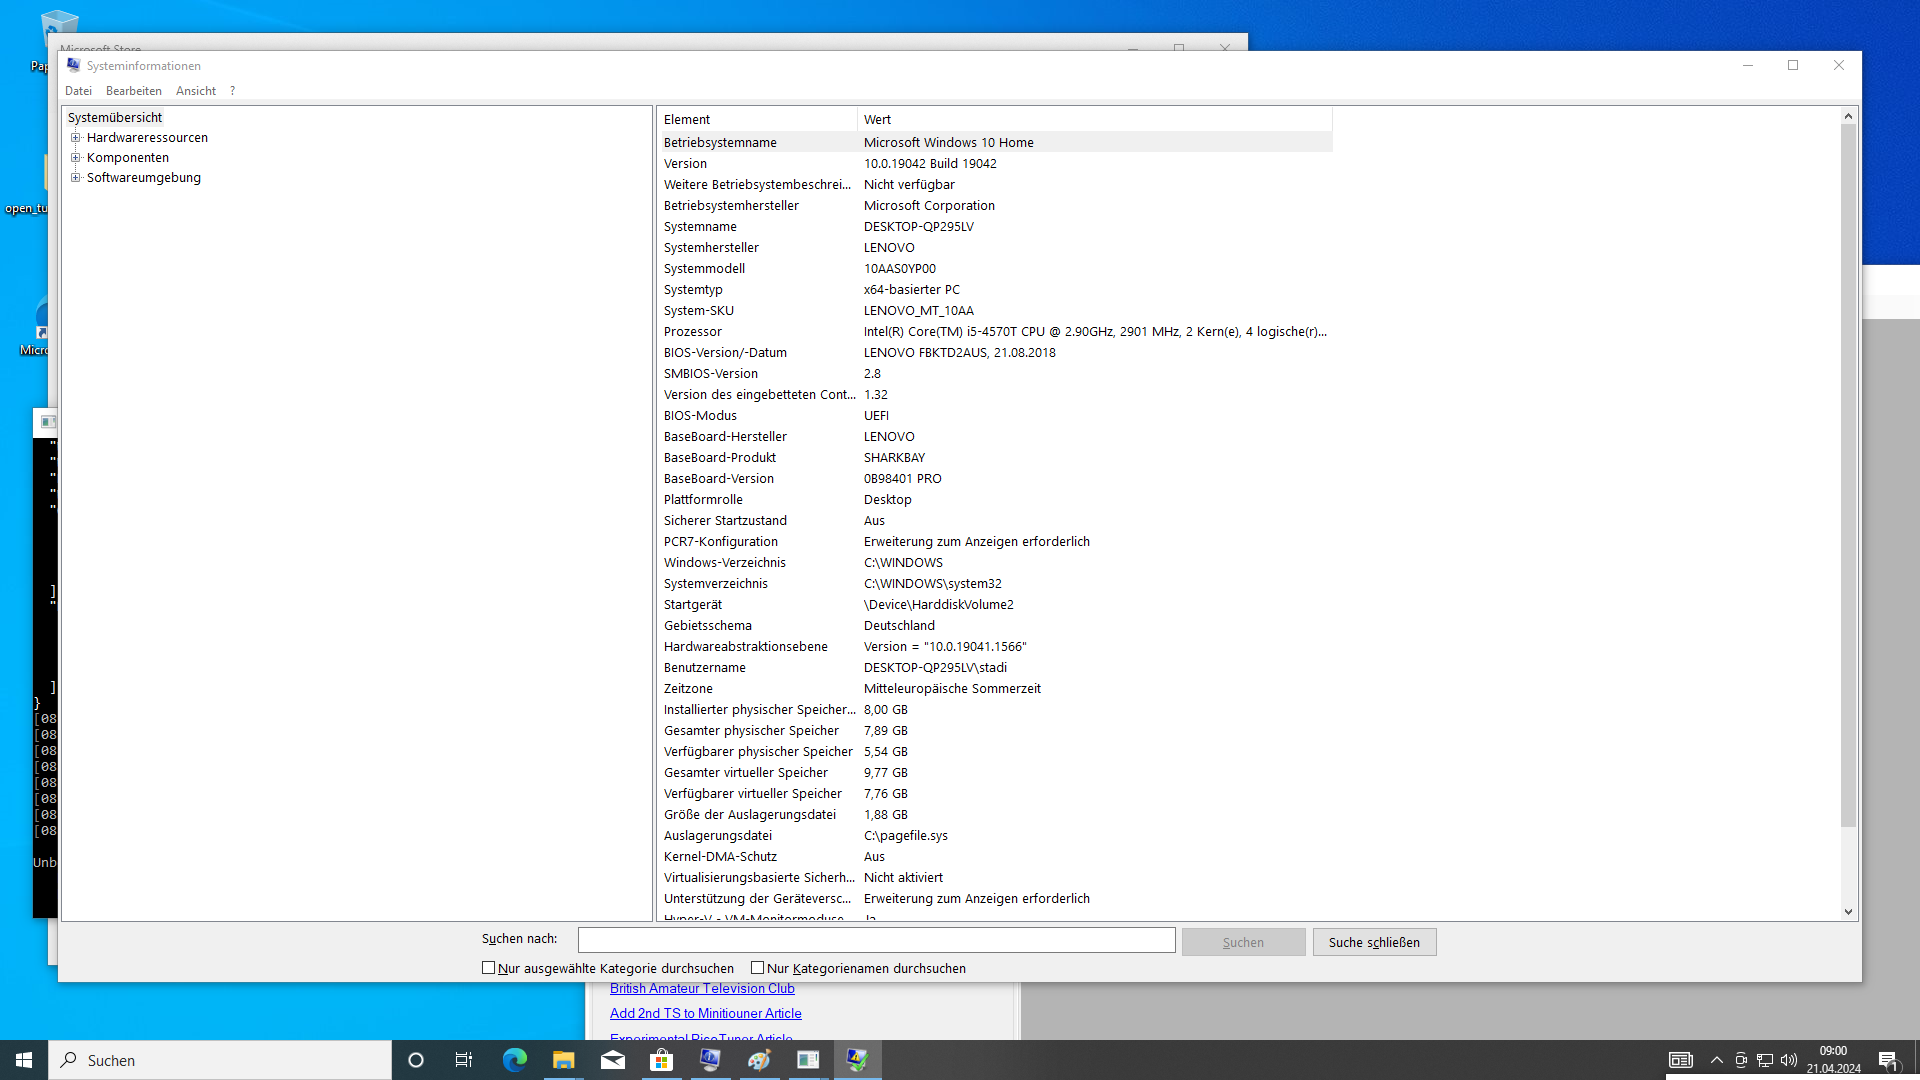Open the touch keyboard tray icon
The image size is (1920, 1080).
[x=1680, y=1060]
